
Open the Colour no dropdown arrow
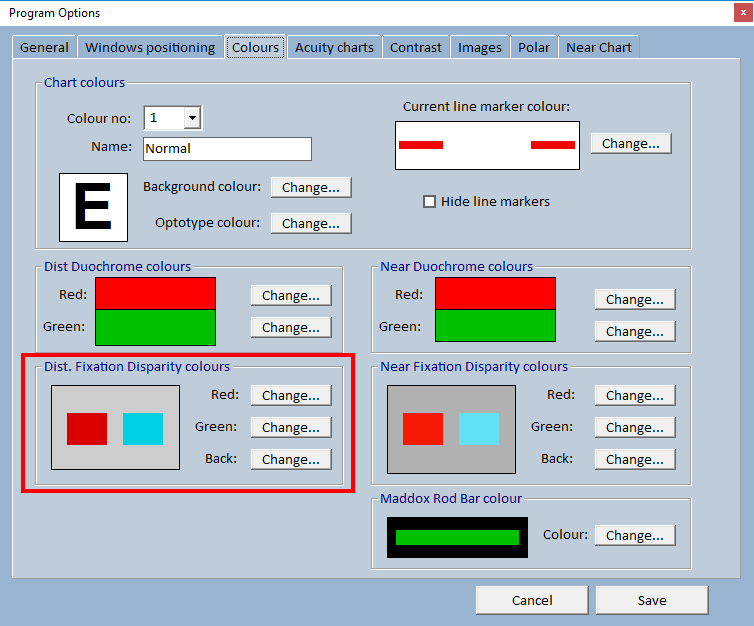pos(192,118)
